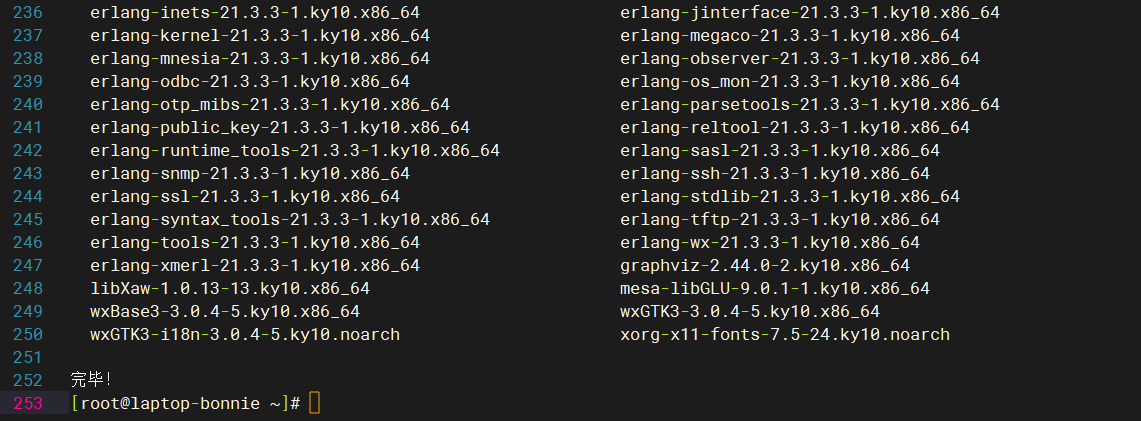1141x421 pixels.
Task: Click libXaw-1.0.13-13 package text
Action: pyautogui.click(x=230, y=289)
